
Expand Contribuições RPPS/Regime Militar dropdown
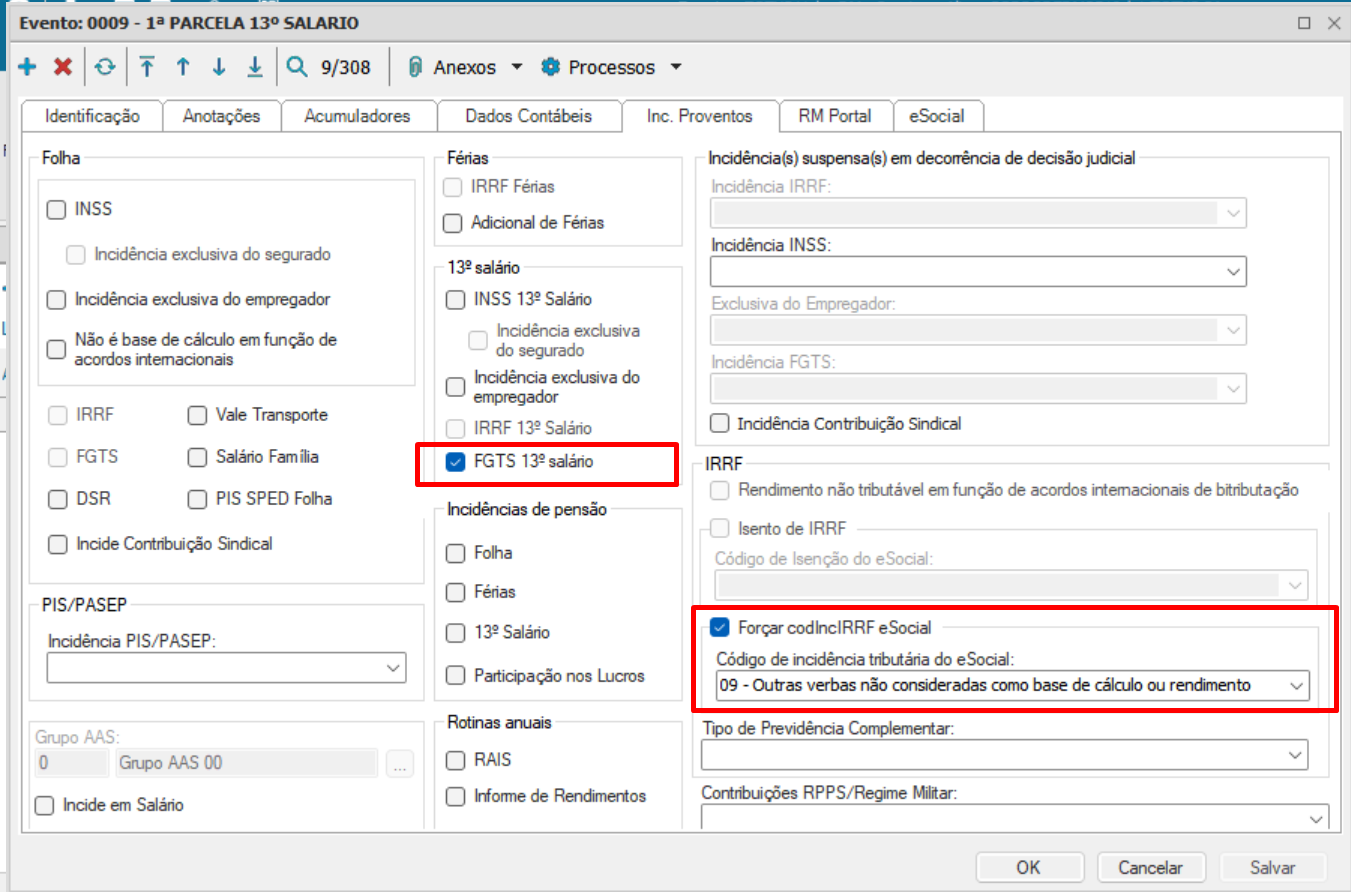pos(1316,819)
